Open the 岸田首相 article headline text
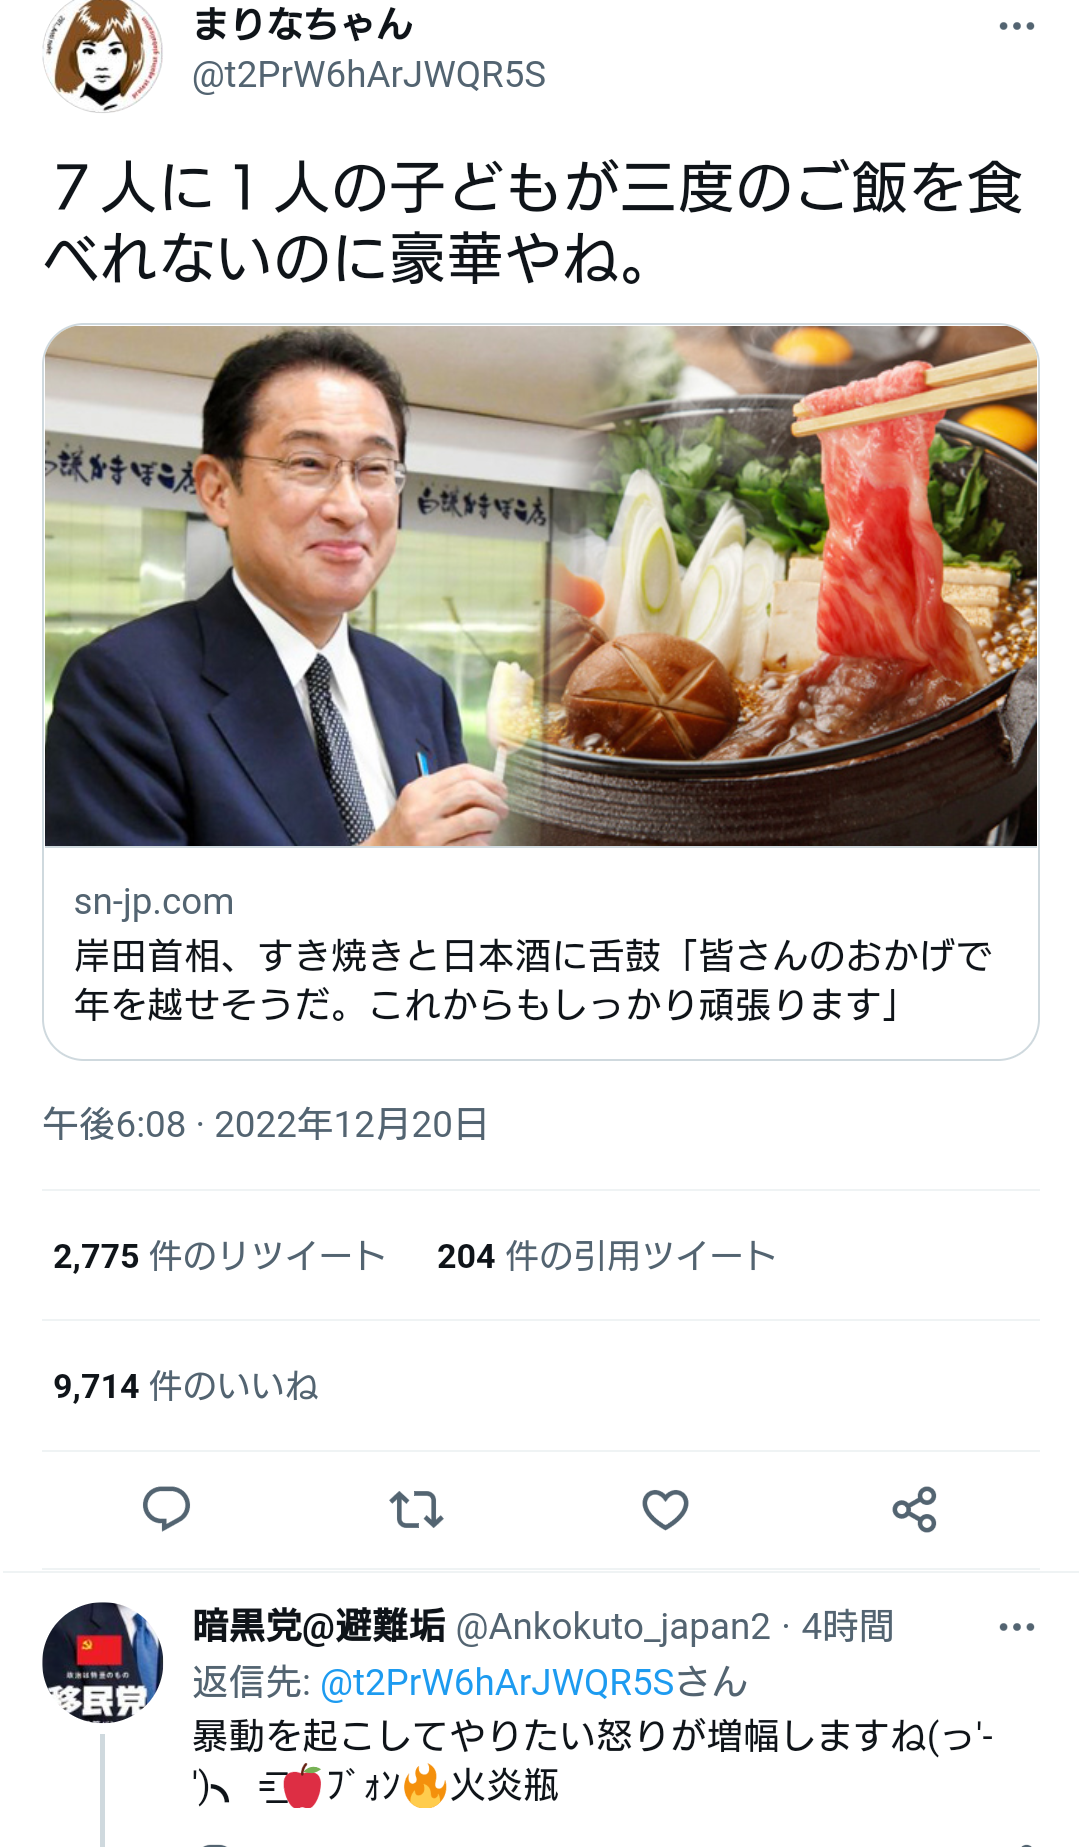This screenshot has width=1080, height=1847. pyautogui.click(x=533, y=980)
